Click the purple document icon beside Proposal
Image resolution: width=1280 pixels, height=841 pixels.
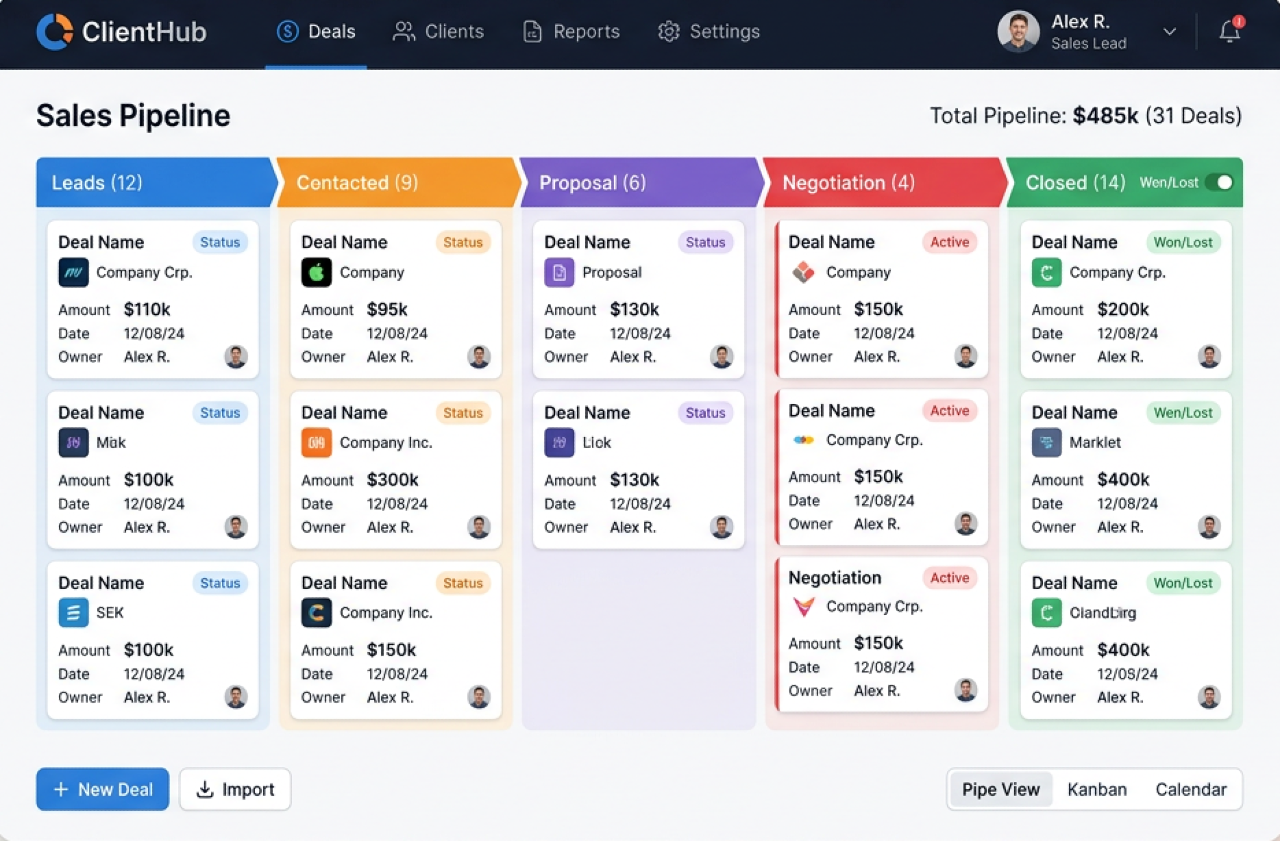559,272
